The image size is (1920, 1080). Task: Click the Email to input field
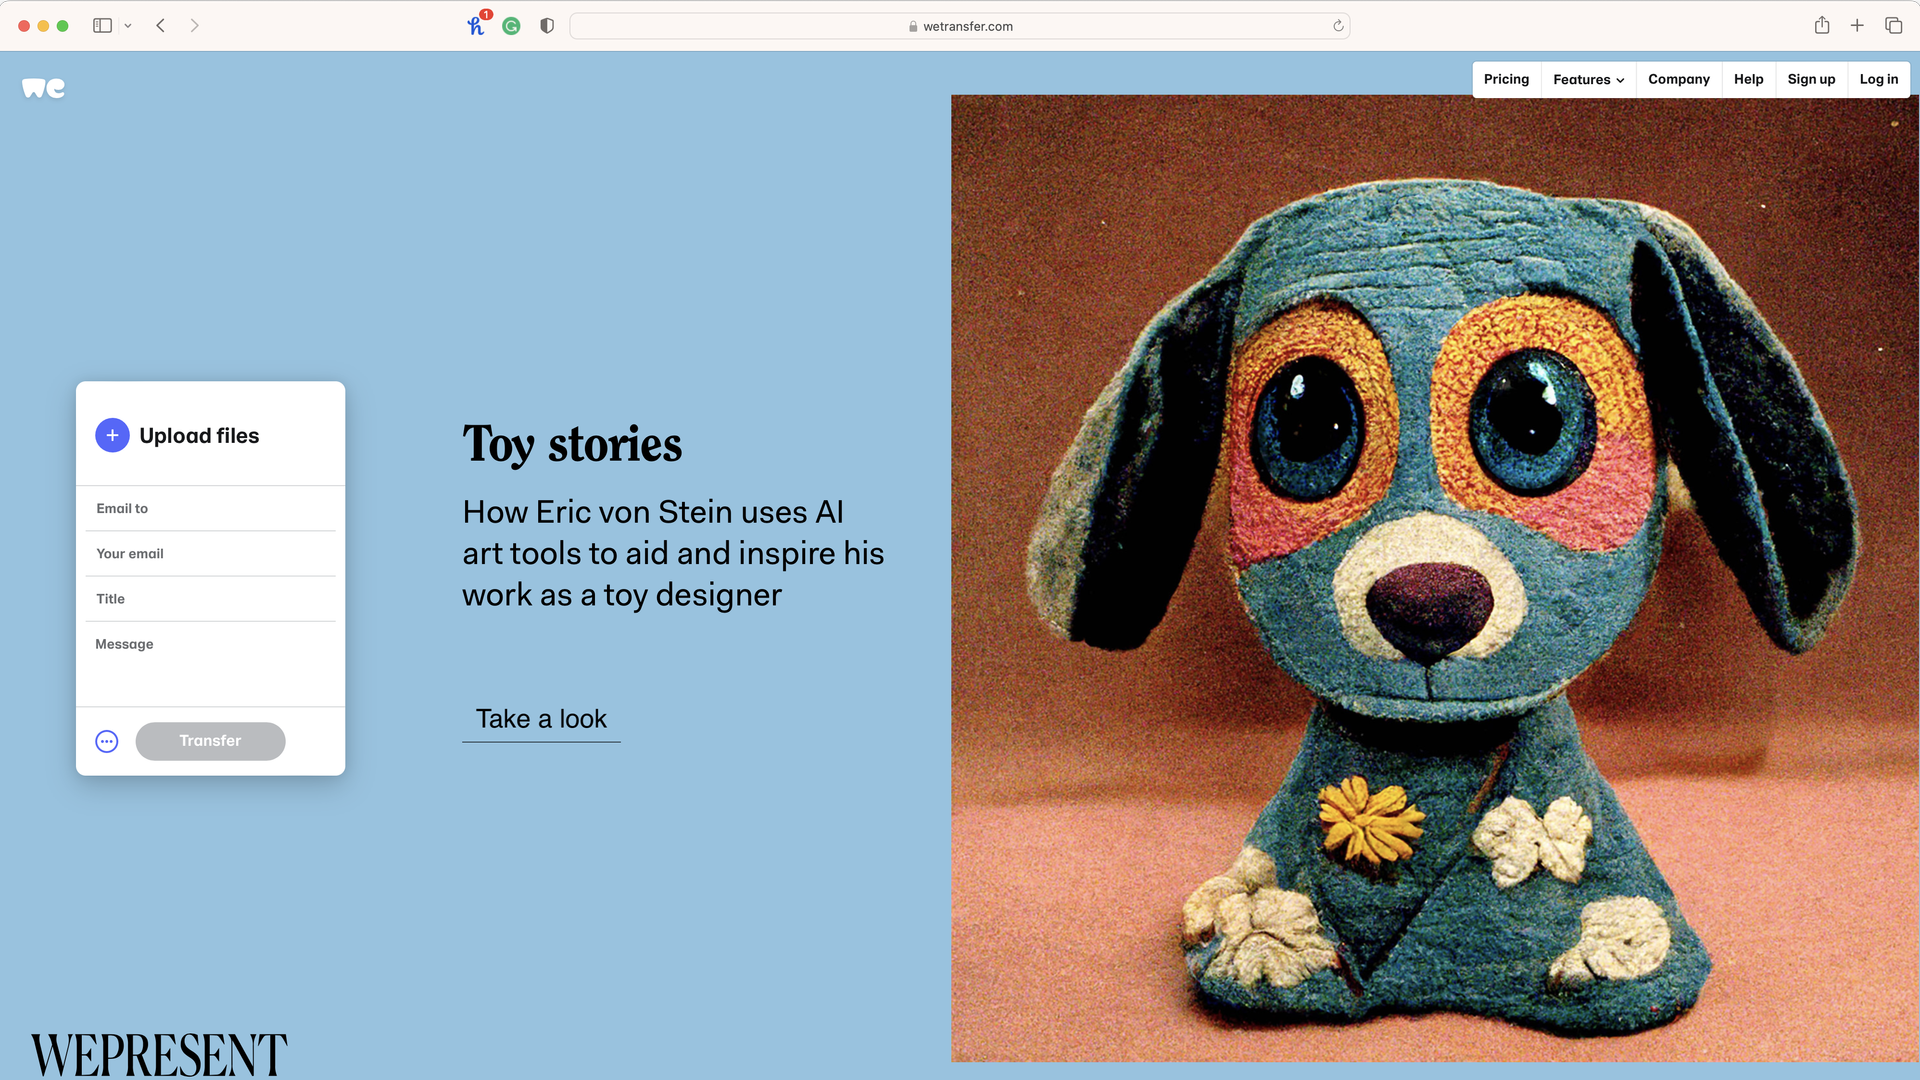tap(210, 508)
